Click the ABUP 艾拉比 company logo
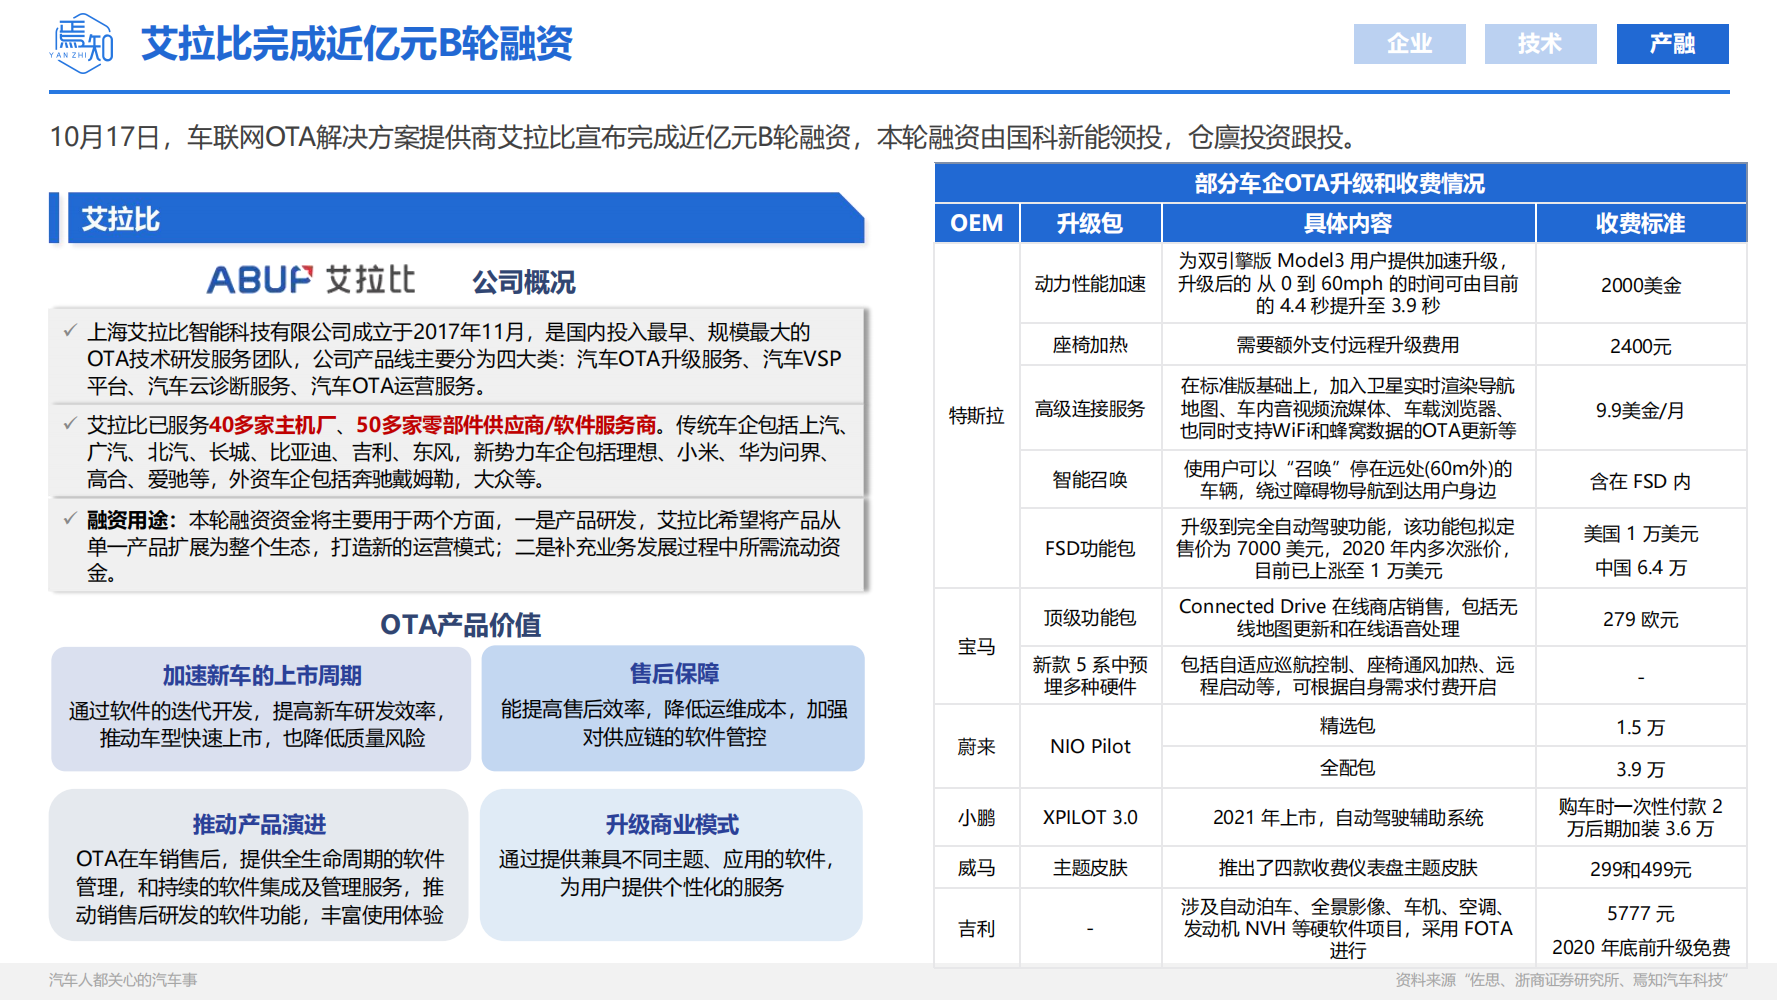This screenshot has height=1000, width=1778. [x=311, y=280]
